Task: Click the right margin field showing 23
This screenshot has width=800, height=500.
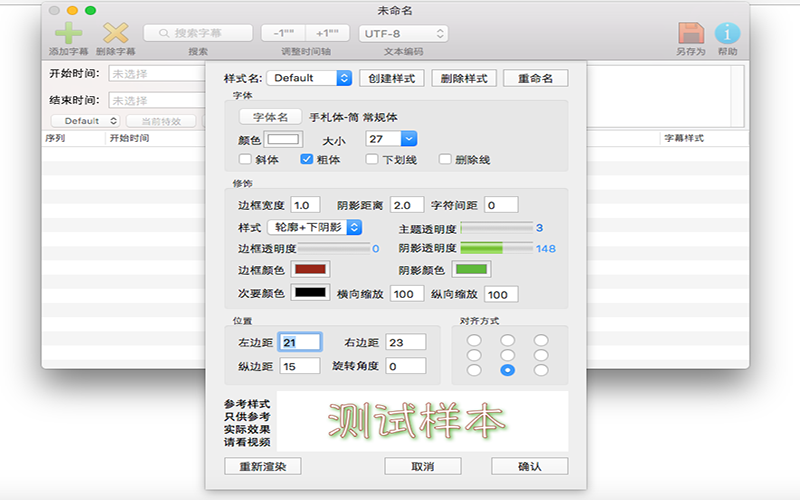Action: (406, 342)
